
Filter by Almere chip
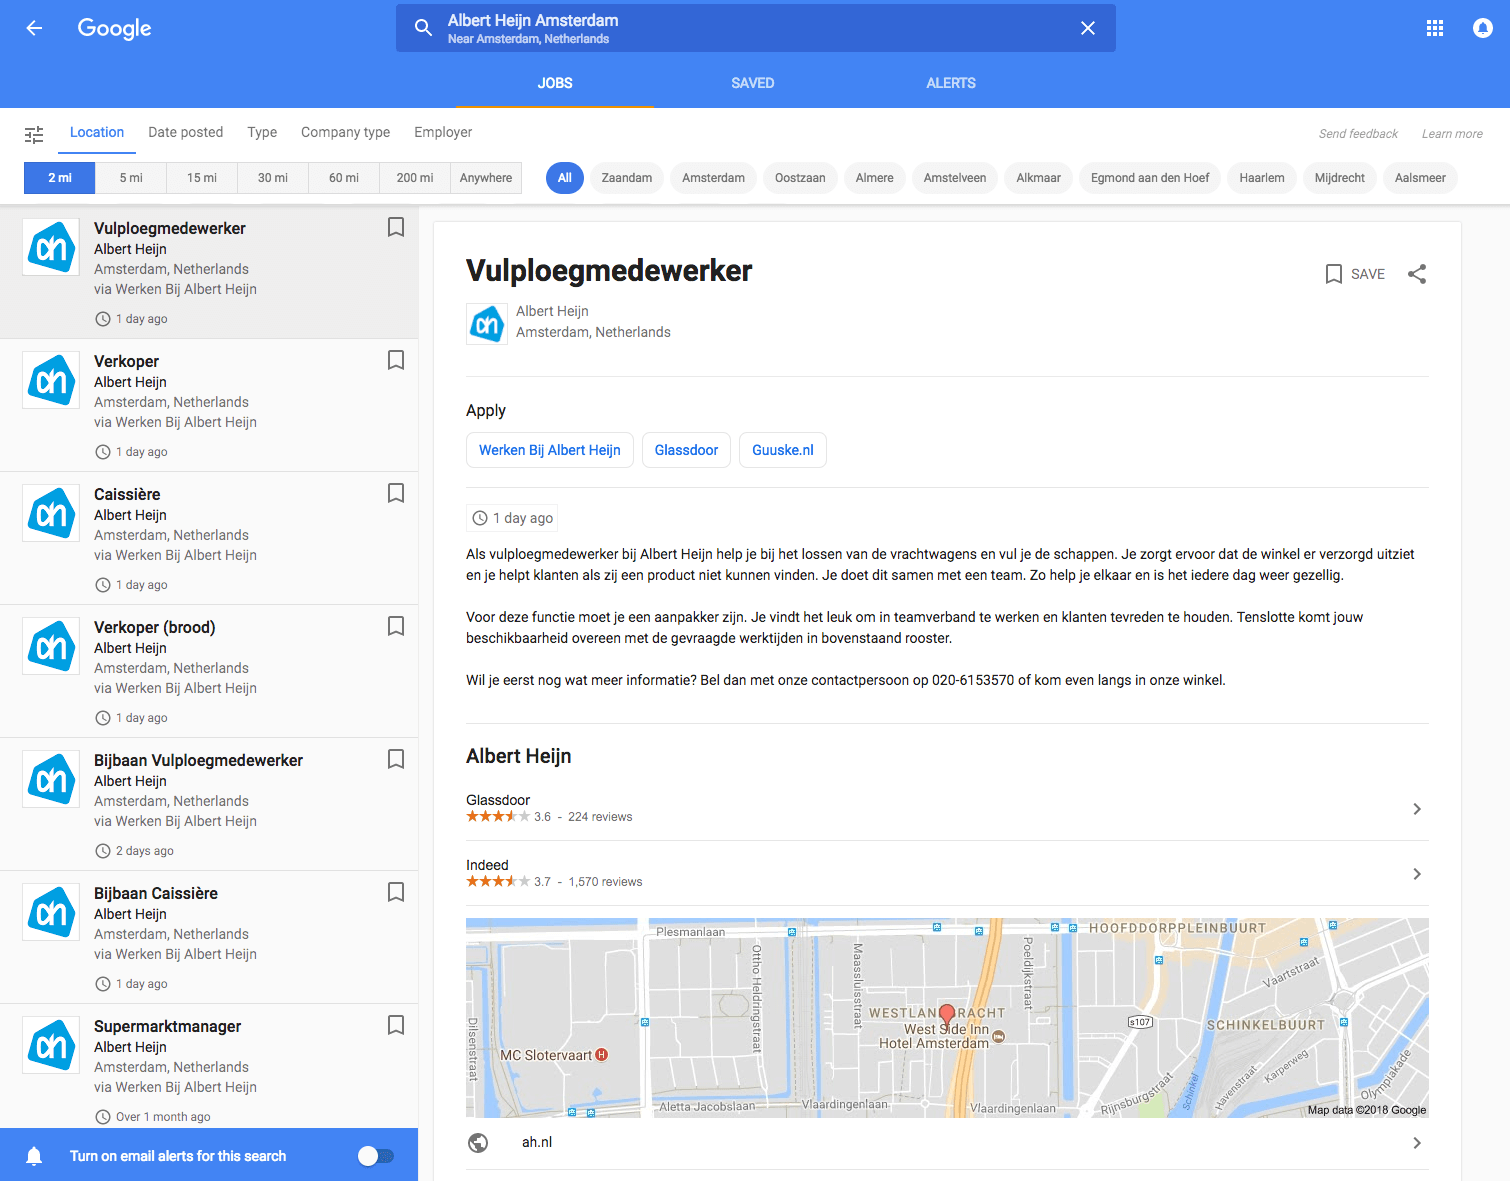[x=875, y=178]
